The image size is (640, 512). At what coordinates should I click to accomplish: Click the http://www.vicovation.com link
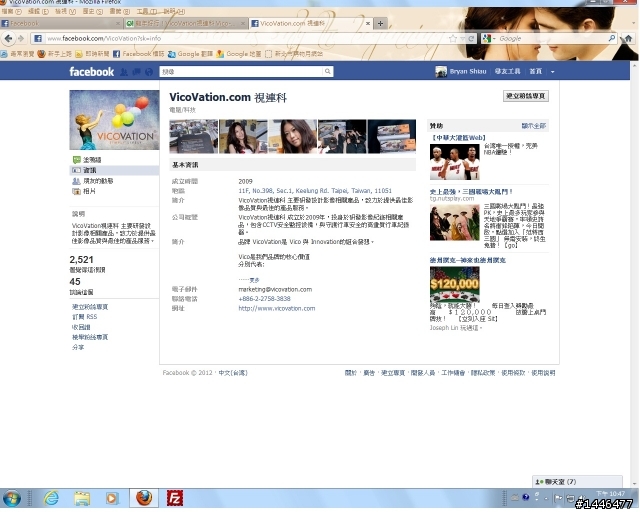click(x=277, y=308)
